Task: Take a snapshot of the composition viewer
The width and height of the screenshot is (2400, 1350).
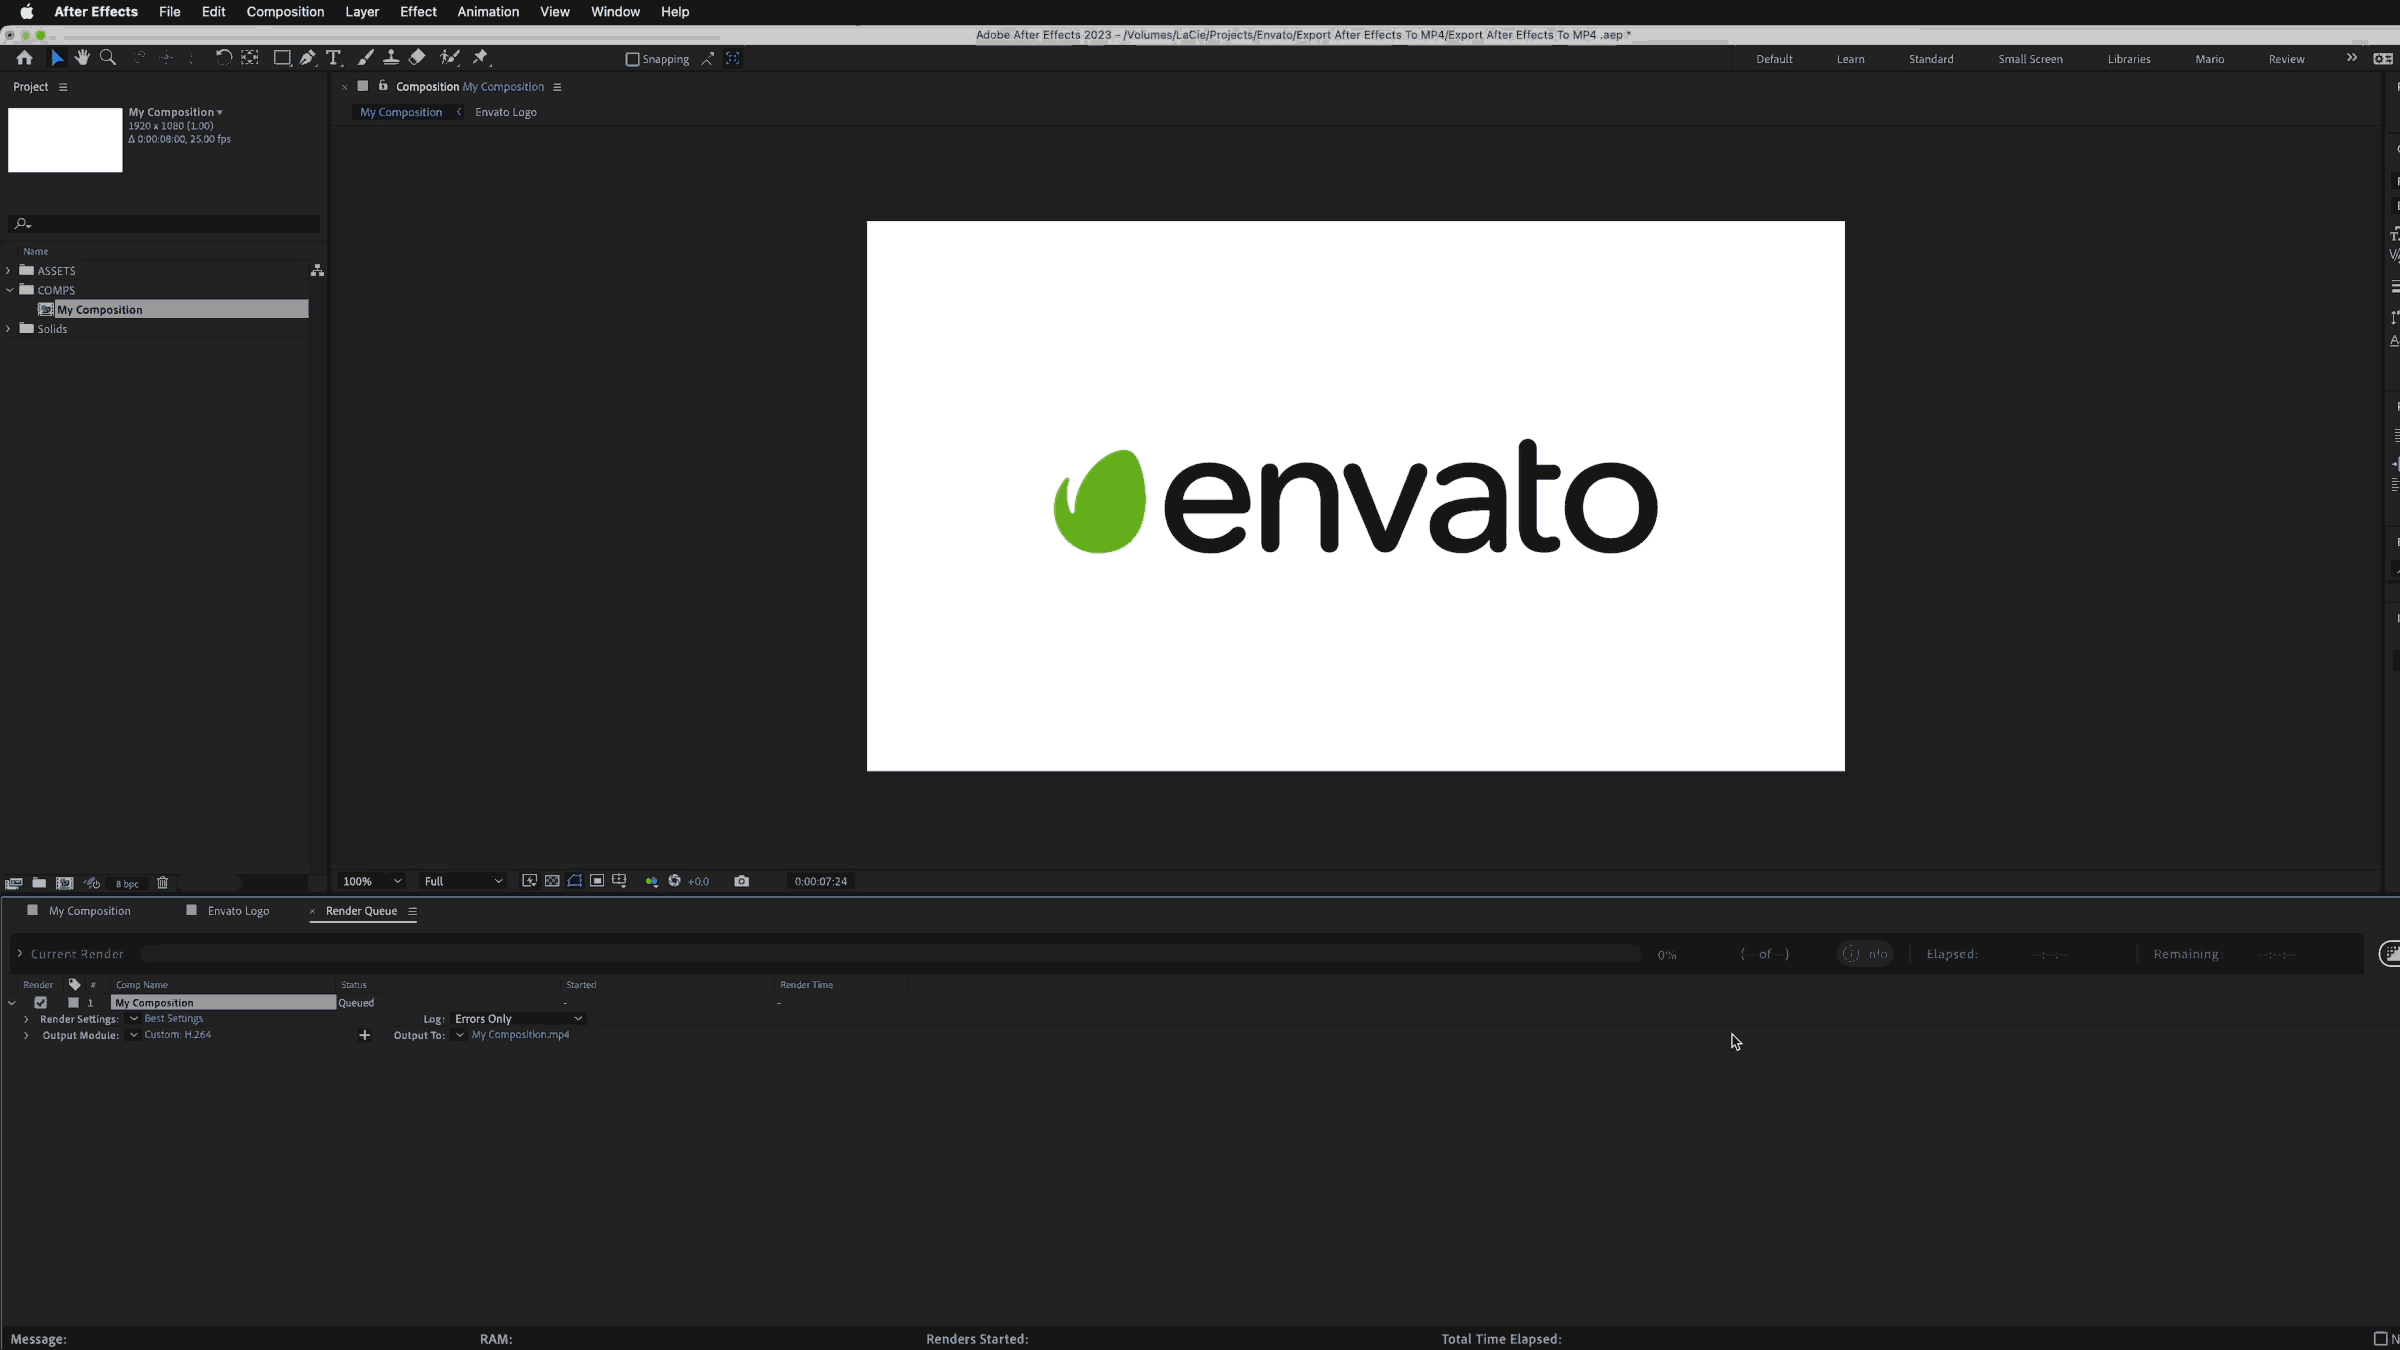Action: coord(741,881)
